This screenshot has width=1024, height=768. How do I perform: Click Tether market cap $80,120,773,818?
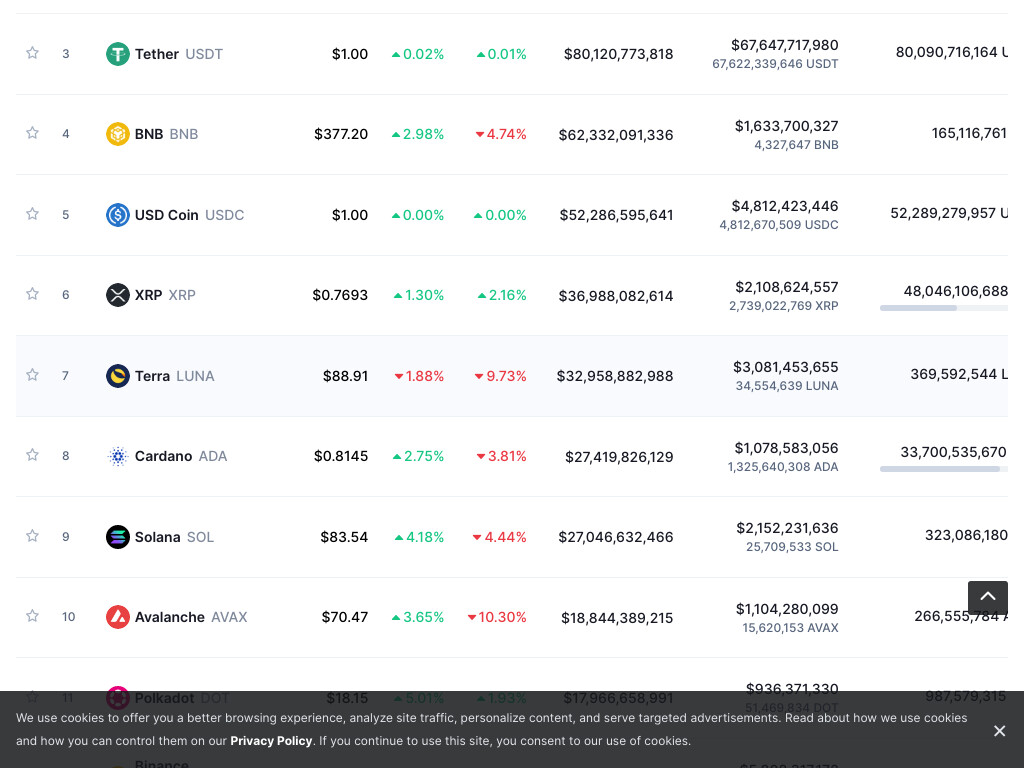(618, 54)
